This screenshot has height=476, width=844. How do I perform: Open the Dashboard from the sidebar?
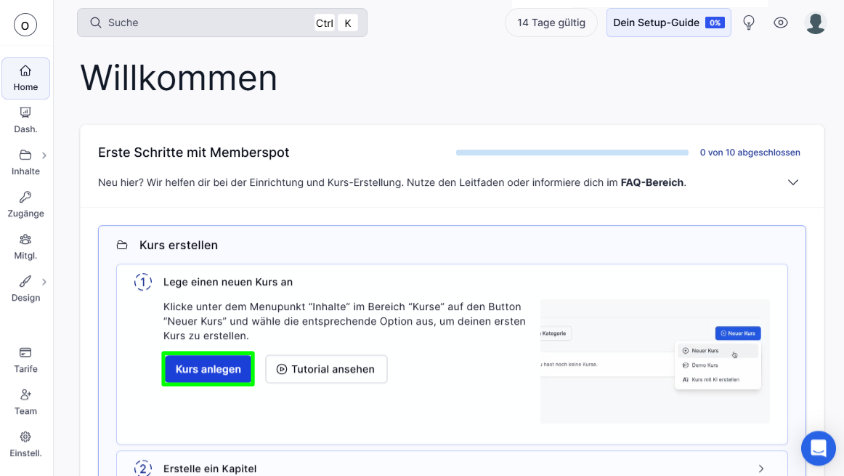25,120
